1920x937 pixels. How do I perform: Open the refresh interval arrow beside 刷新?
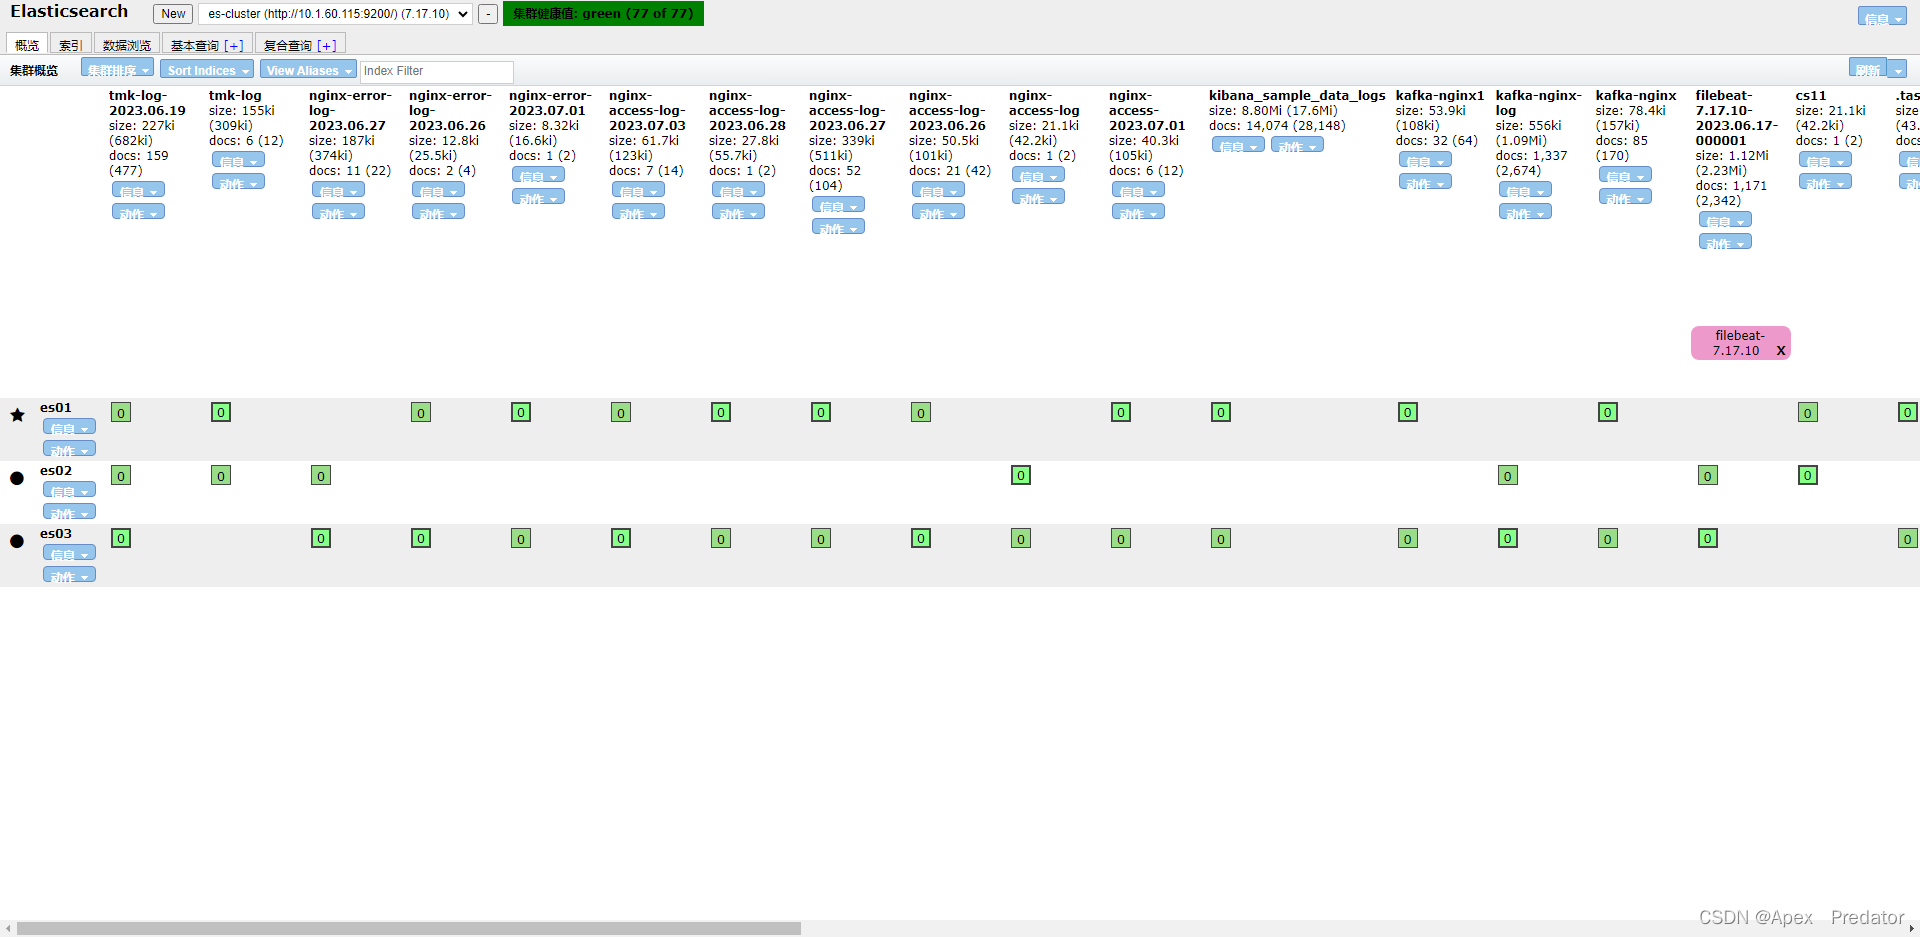coord(1898,68)
